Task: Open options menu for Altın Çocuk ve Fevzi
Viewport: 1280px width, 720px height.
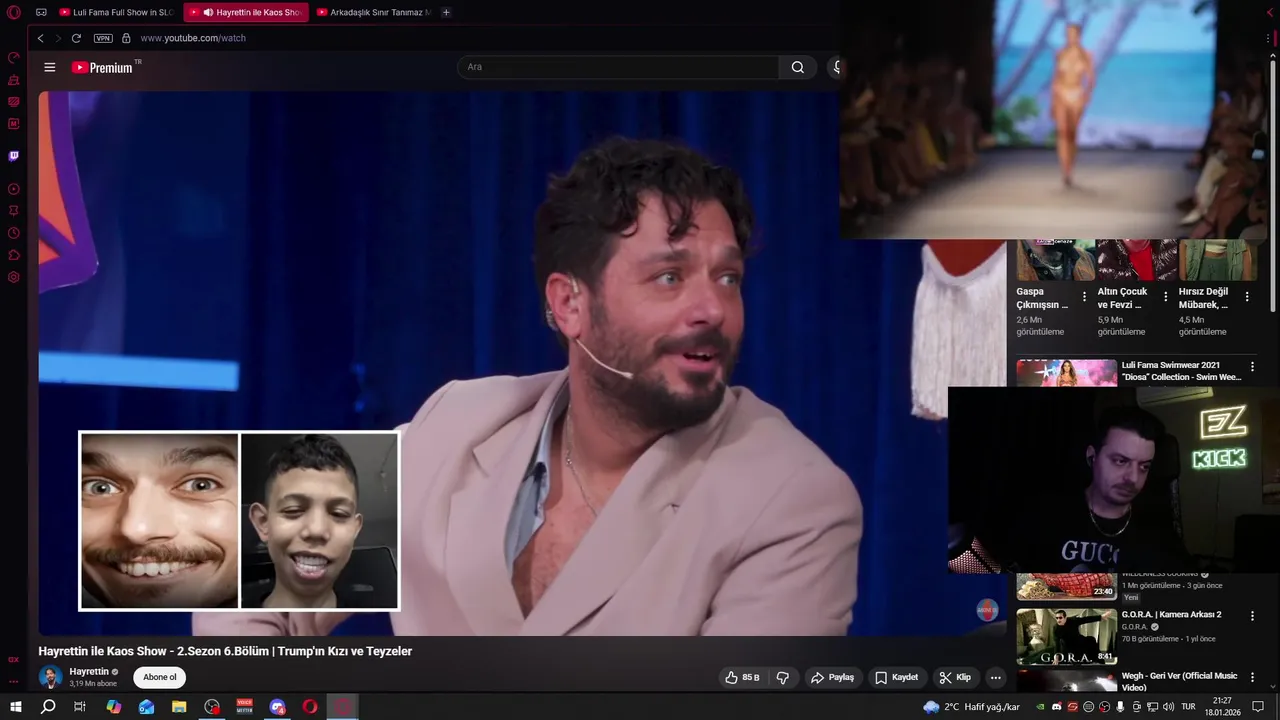Action: 1165,297
